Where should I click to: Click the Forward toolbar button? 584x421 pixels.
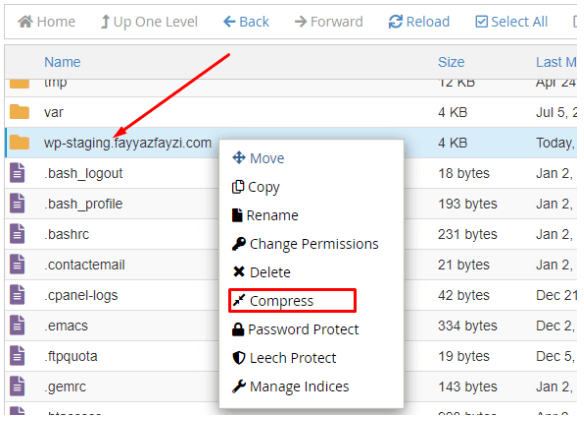[x=328, y=22]
